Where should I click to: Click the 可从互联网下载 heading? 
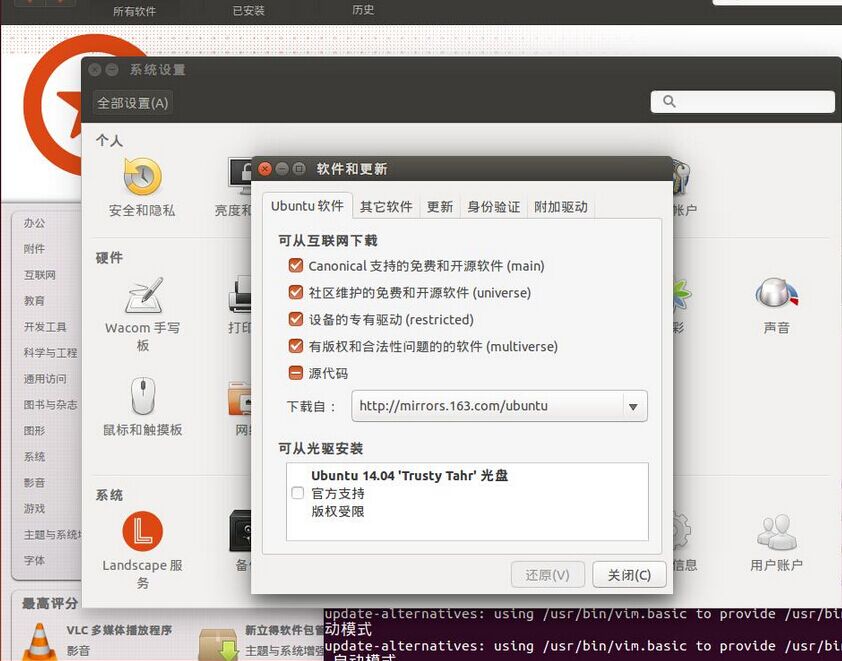(328, 241)
